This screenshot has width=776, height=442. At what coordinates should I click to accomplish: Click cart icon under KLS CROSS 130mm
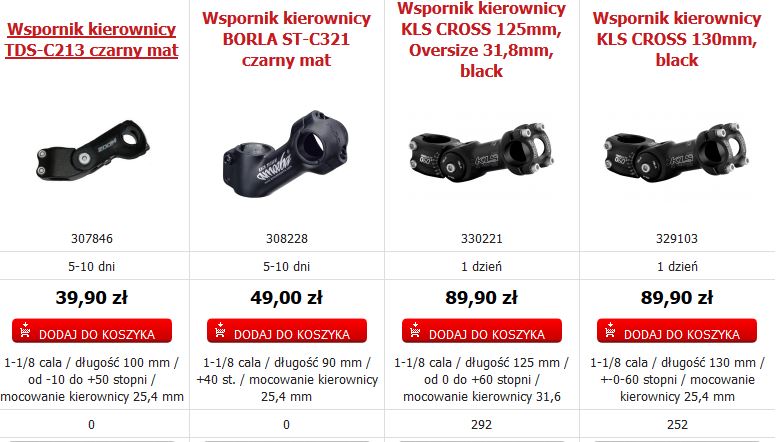[610, 331]
